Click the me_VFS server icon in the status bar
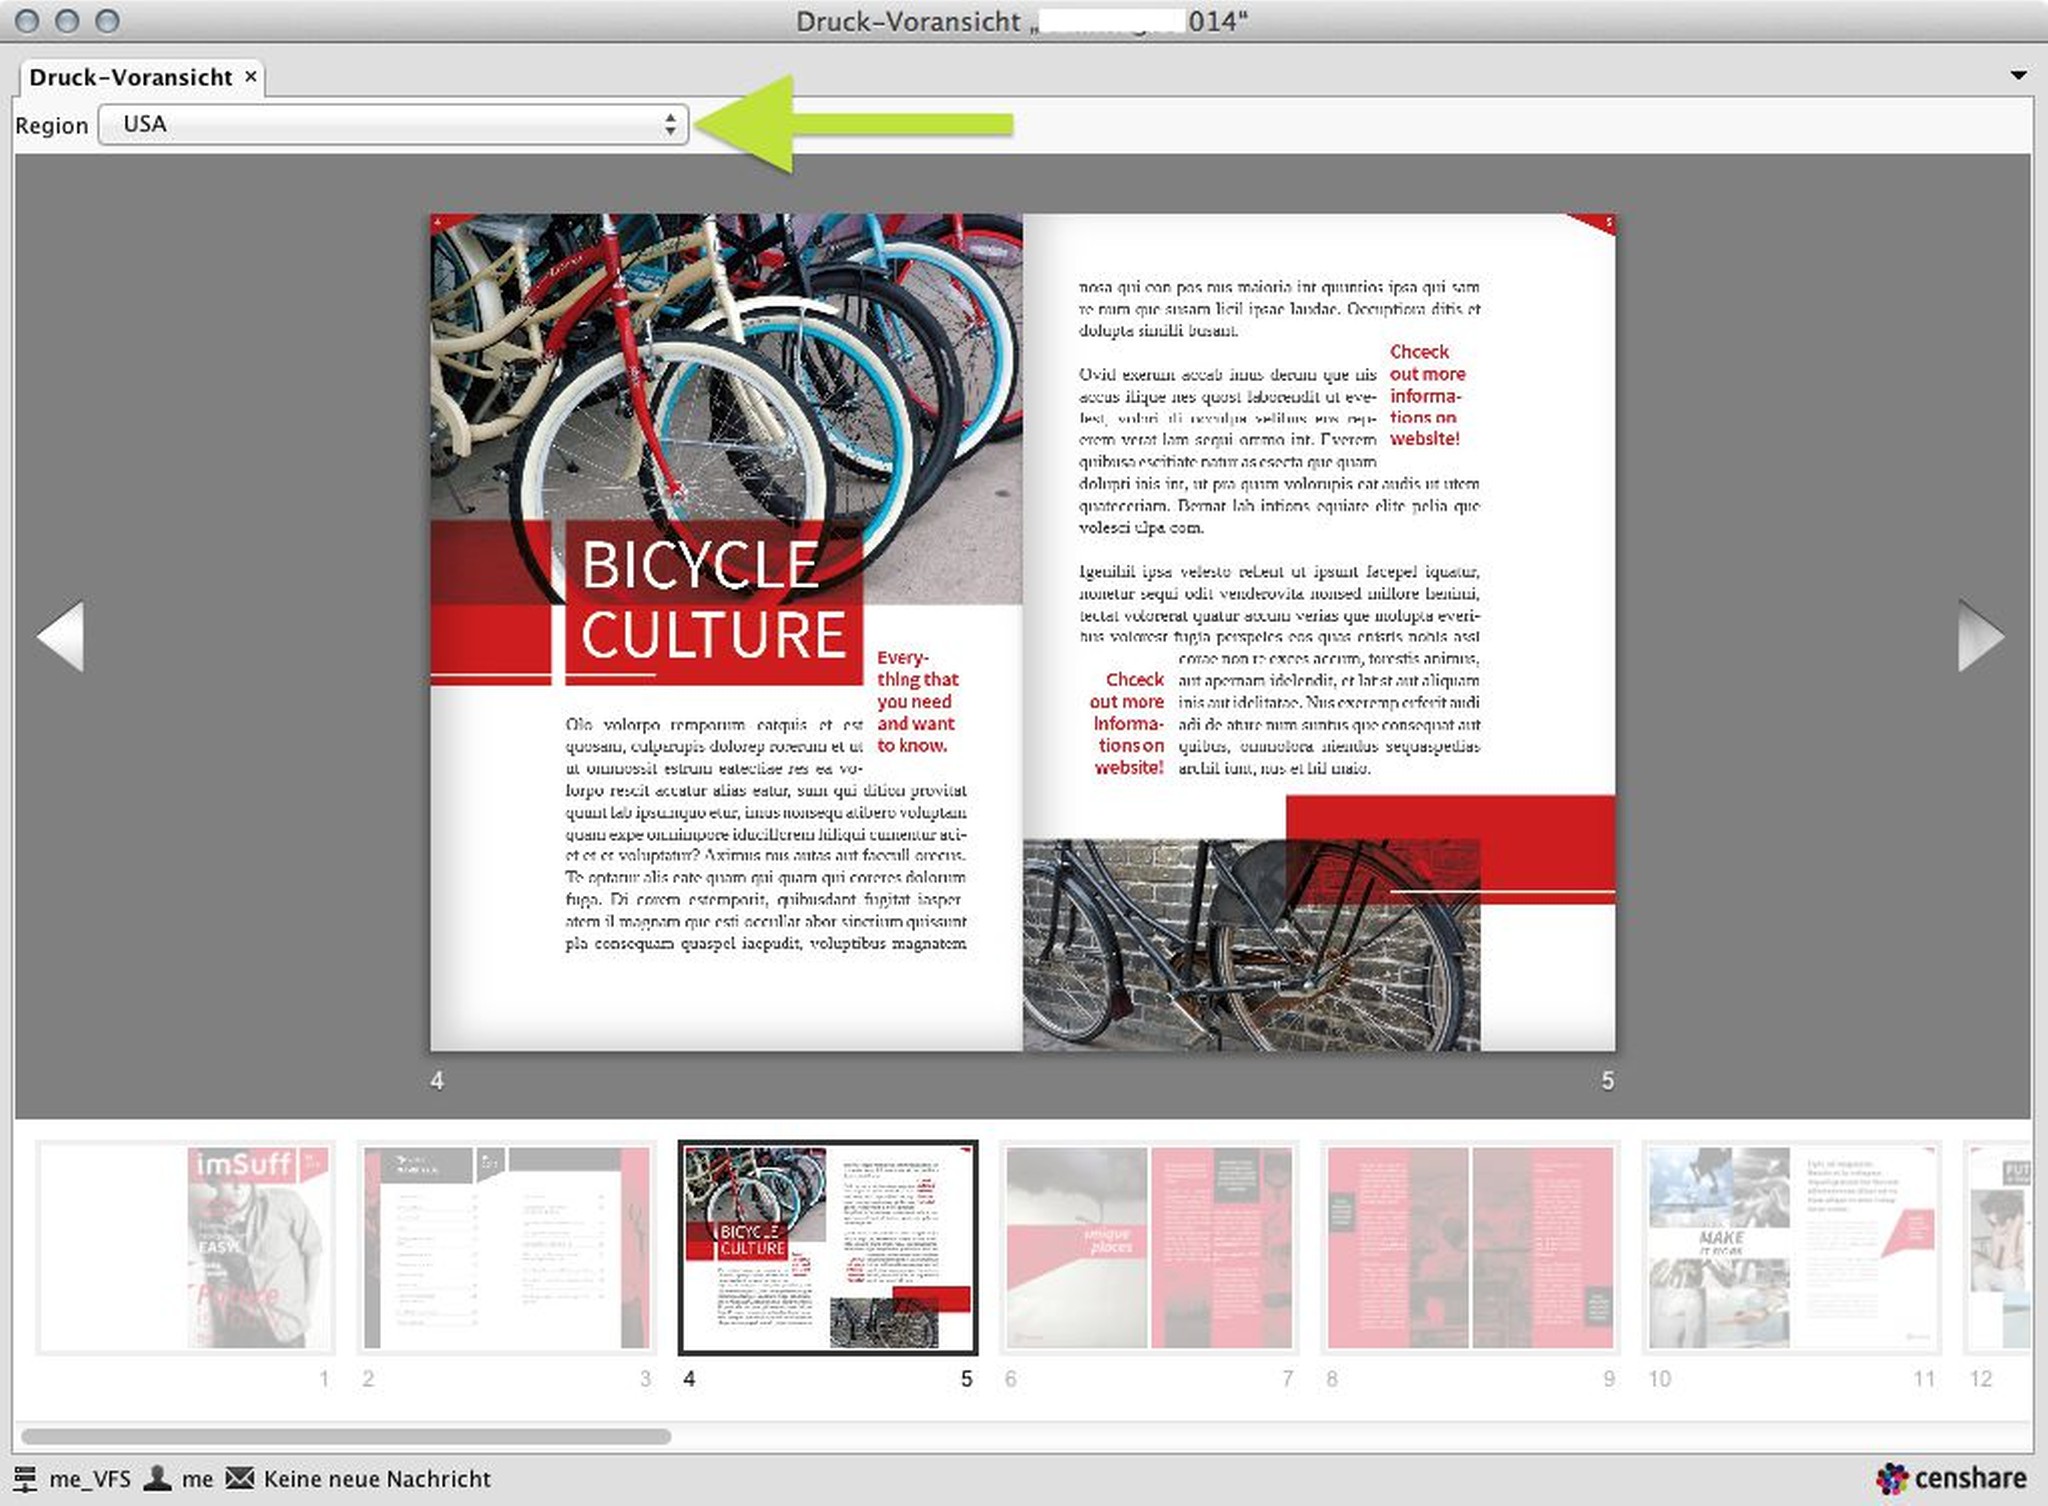The width and height of the screenshot is (2048, 1506). click(24, 1478)
